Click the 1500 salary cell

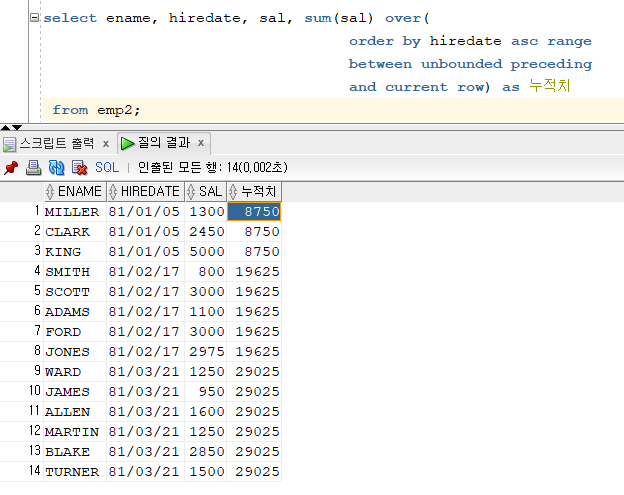[206, 472]
